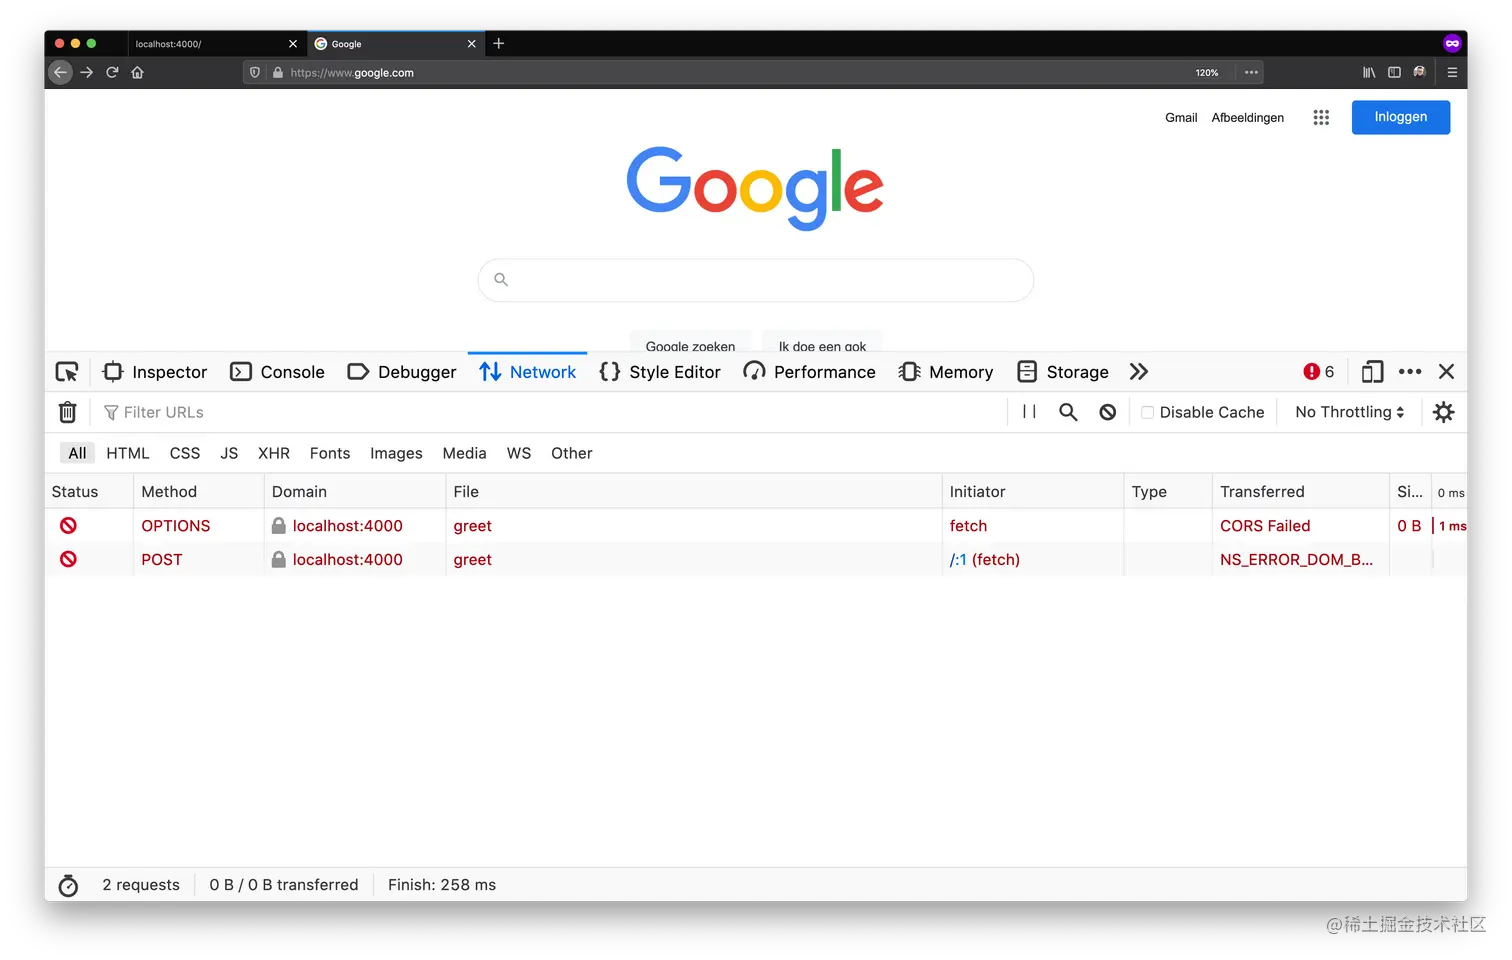This screenshot has height=960, width=1512.
Task: Open the library icon in toolbar
Action: pos(1369,72)
